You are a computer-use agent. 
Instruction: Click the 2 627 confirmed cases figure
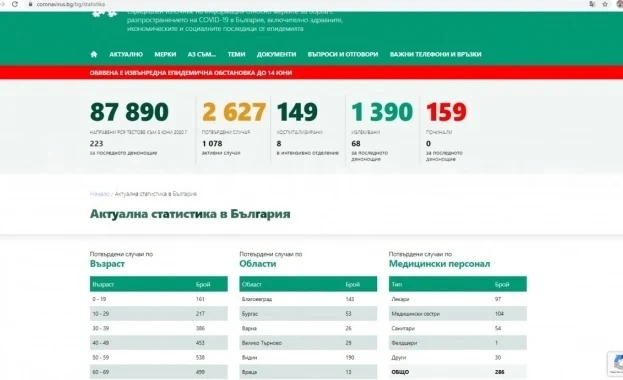[x=234, y=112]
